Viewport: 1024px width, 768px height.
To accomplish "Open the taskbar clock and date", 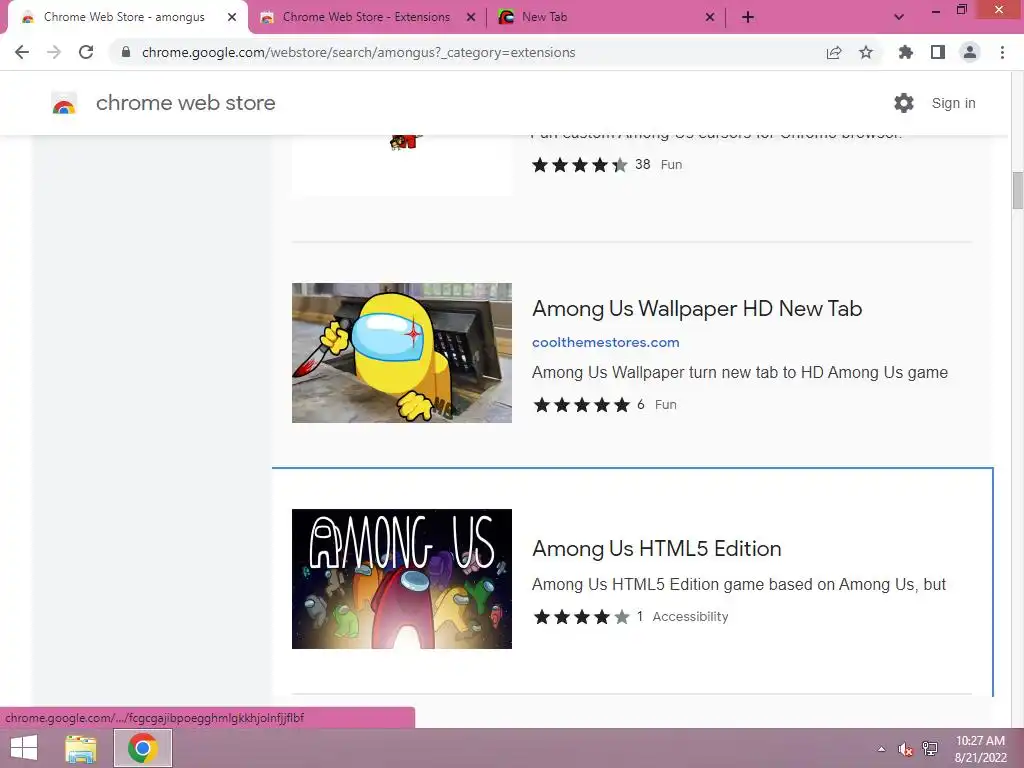I will click(980, 749).
